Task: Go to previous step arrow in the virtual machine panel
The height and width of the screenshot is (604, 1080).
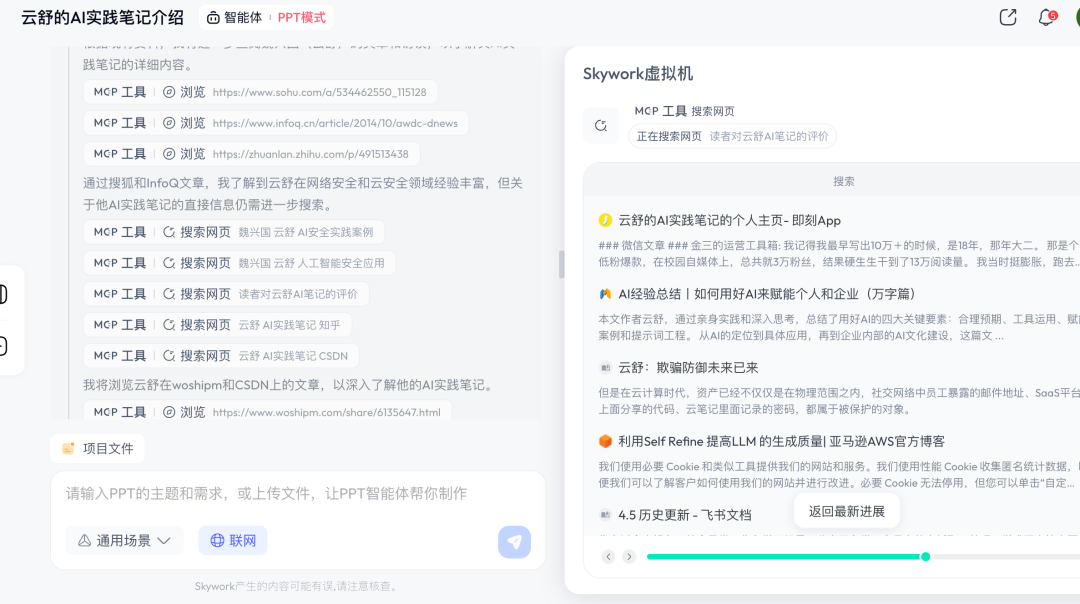Action: 608,556
